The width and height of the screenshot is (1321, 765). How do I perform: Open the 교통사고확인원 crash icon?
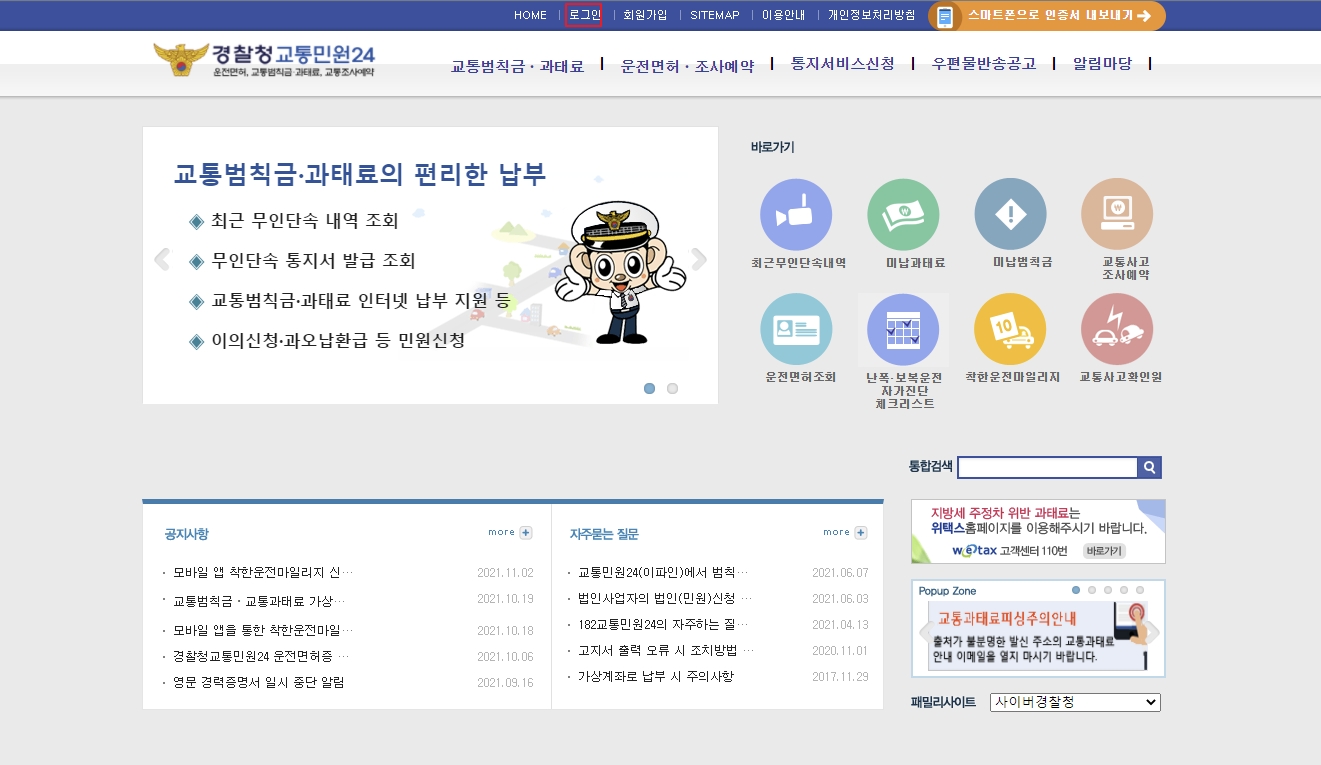click(1117, 329)
